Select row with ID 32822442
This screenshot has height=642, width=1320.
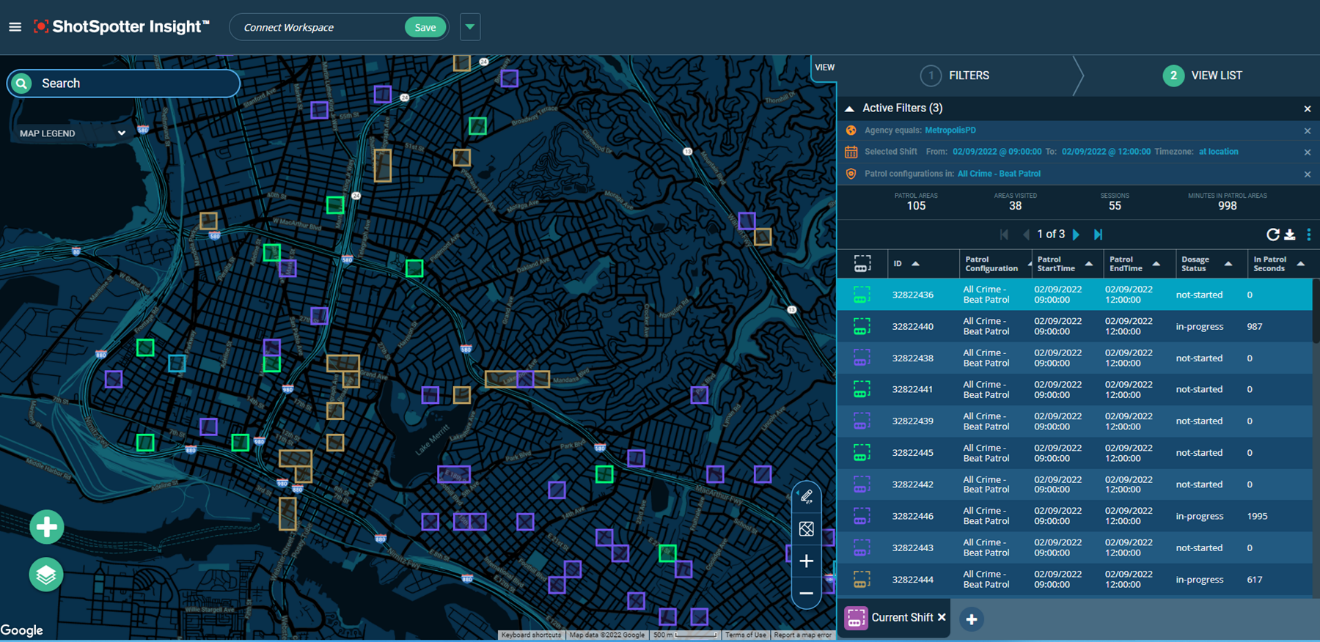1075,484
